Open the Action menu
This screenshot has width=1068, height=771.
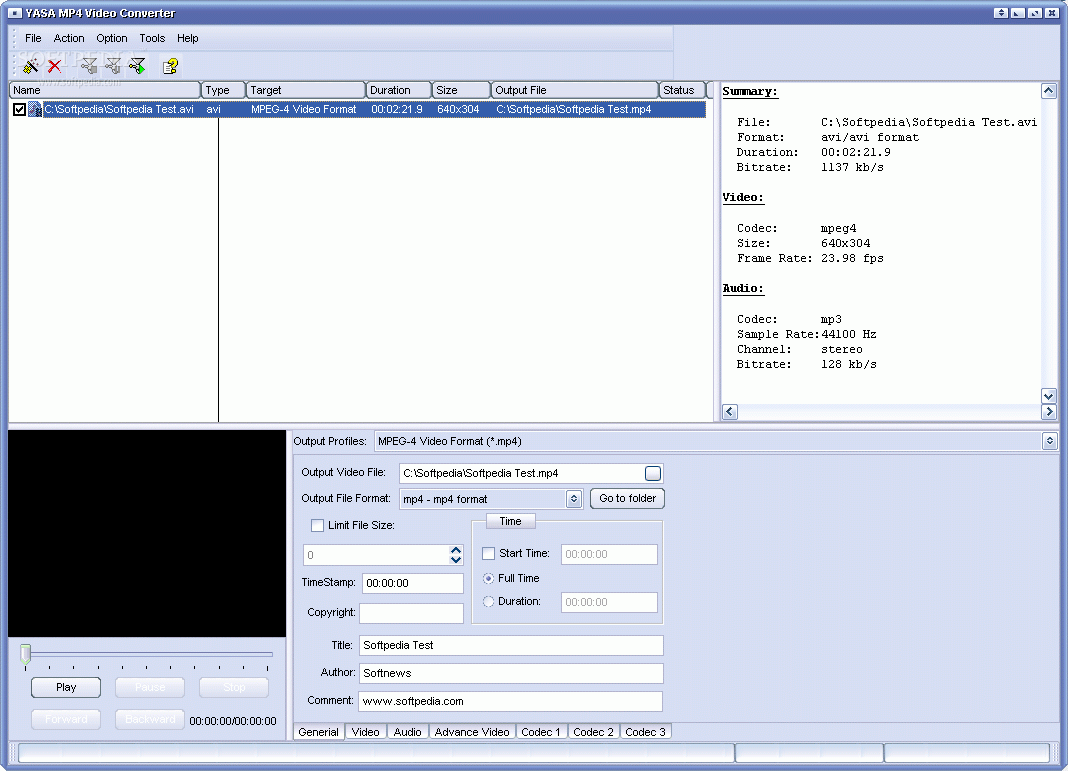pyautogui.click(x=69, y=38)
